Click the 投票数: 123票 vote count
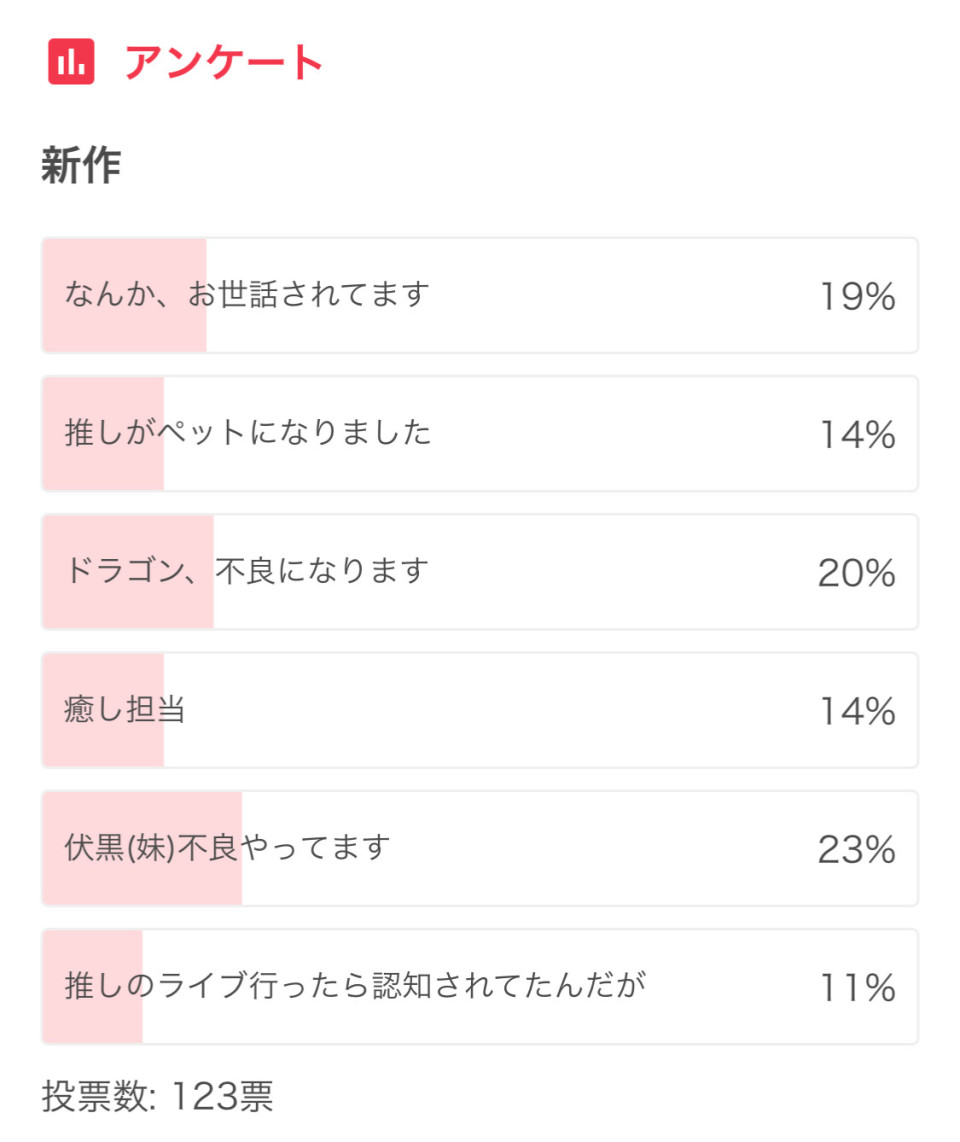The width and height of the screenshot is (960, 1142). click(157, 1096)
